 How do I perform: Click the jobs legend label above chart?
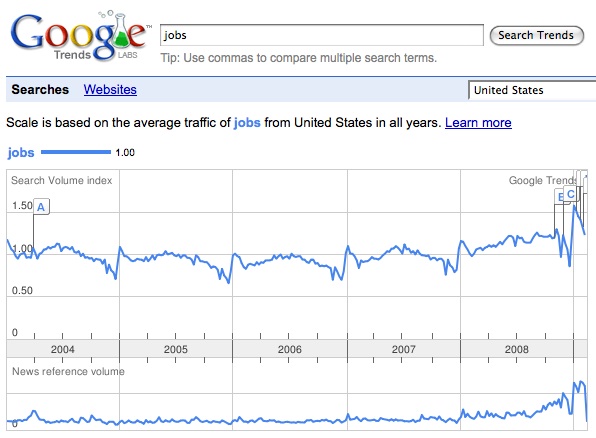coord(21,153)
